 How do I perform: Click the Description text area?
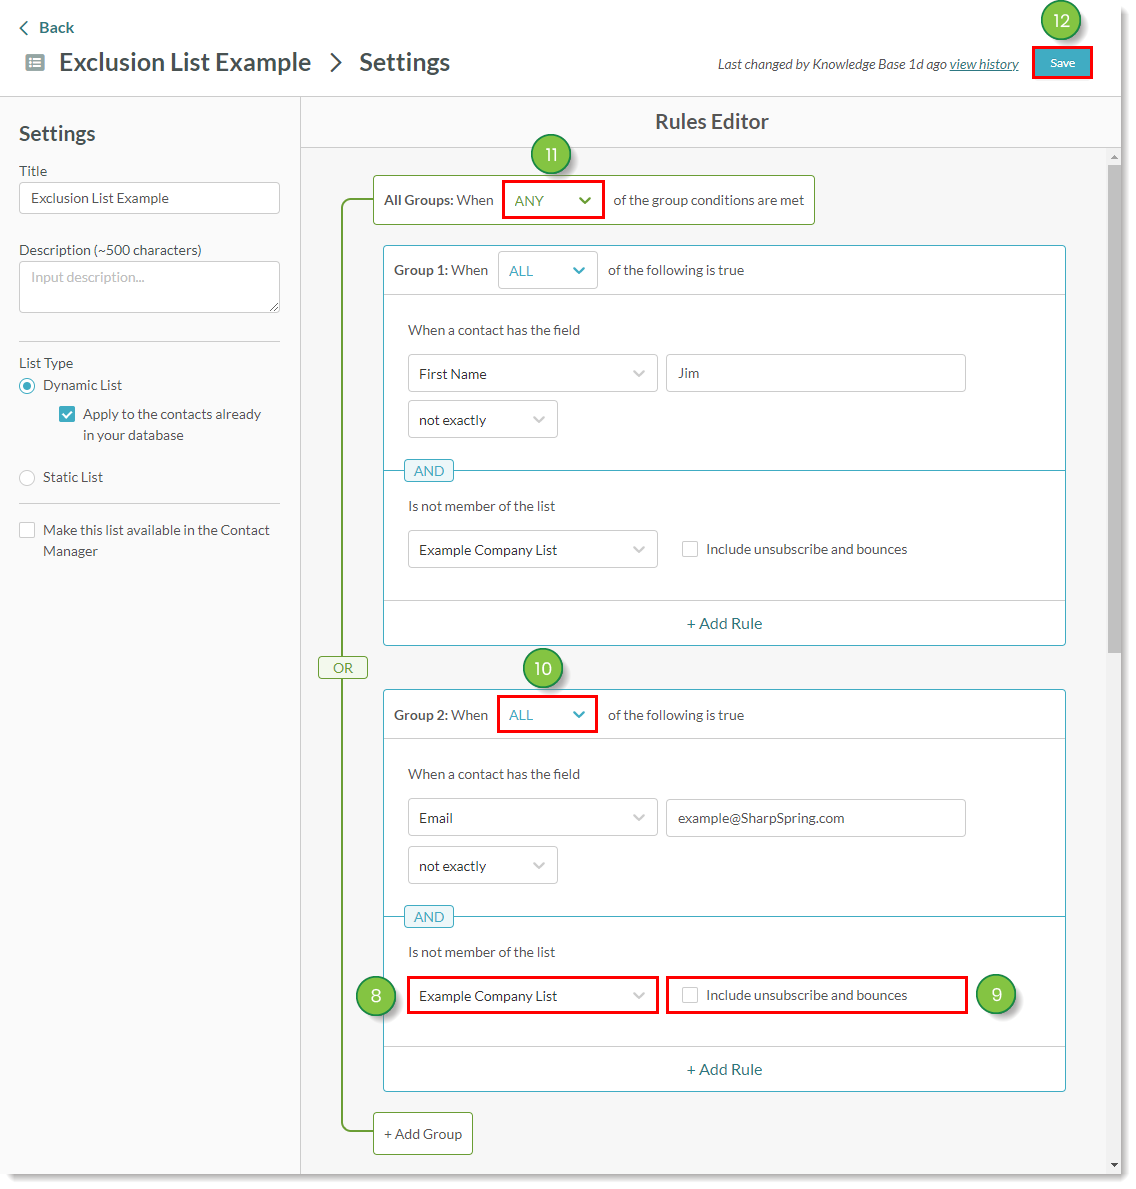pyautogui.click(x=149, y=287)
